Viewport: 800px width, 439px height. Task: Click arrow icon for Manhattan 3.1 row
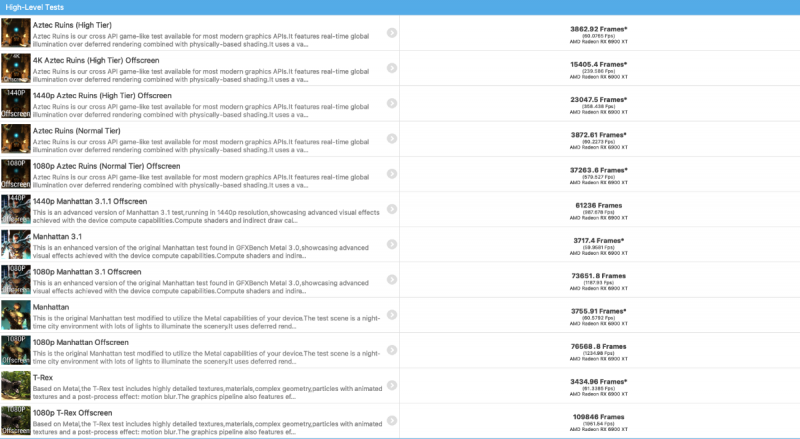(x=392, y=244)
